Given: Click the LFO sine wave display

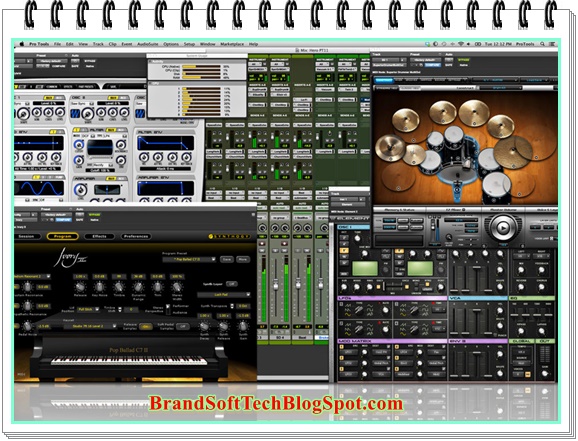Looking at the screenshot, I should tap(40, 188).
